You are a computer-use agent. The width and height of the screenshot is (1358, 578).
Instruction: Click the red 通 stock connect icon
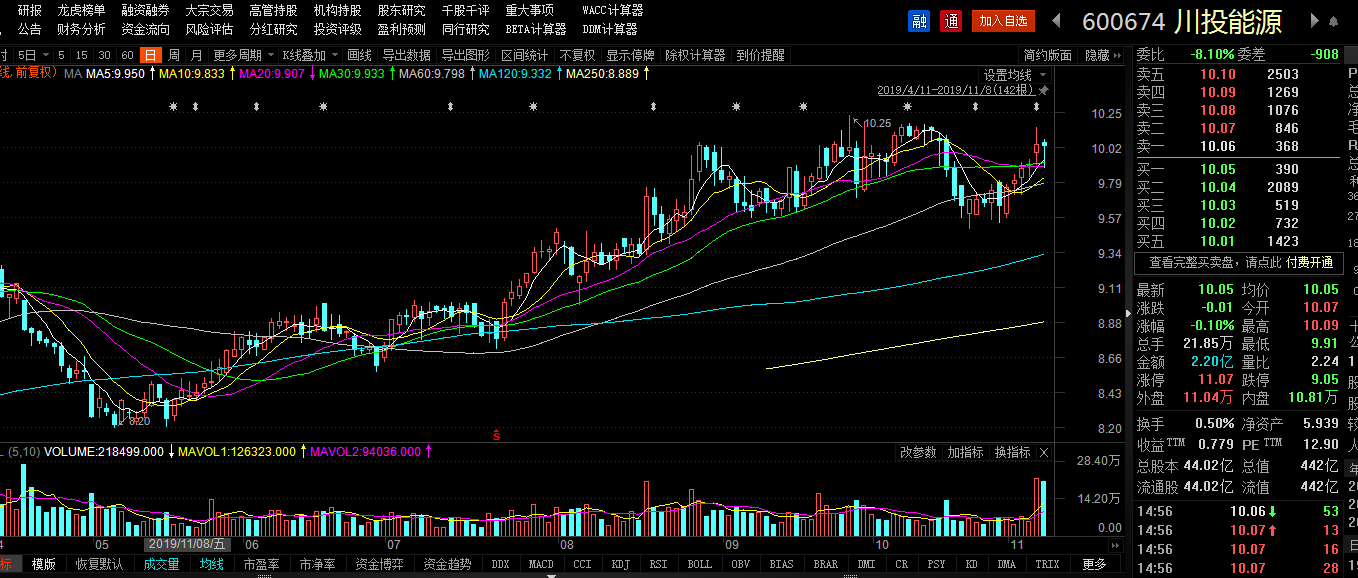(951, 20)
